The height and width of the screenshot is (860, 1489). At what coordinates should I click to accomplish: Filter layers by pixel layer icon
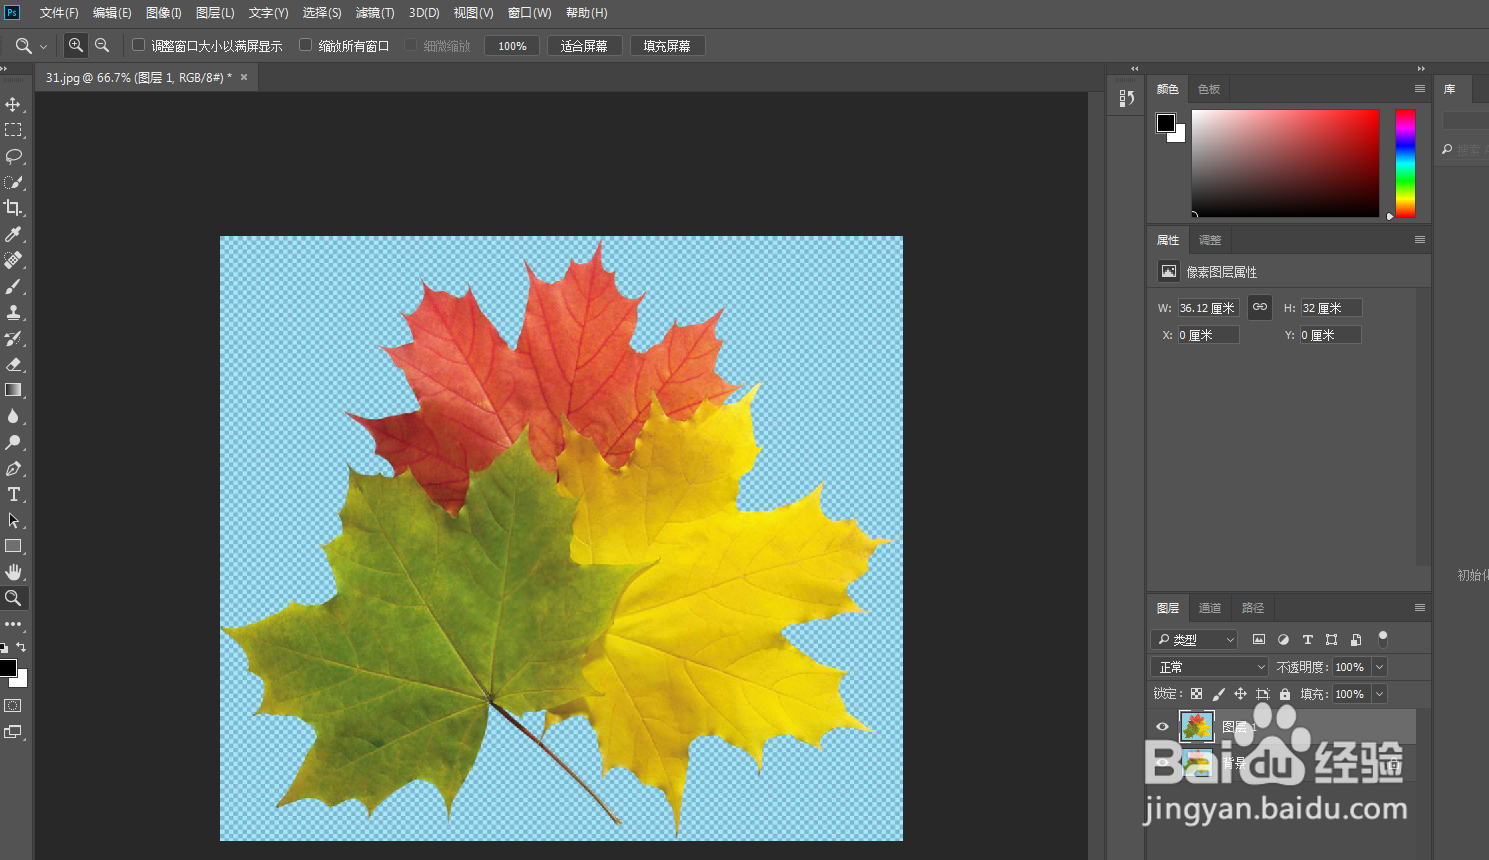[1259, 639]
